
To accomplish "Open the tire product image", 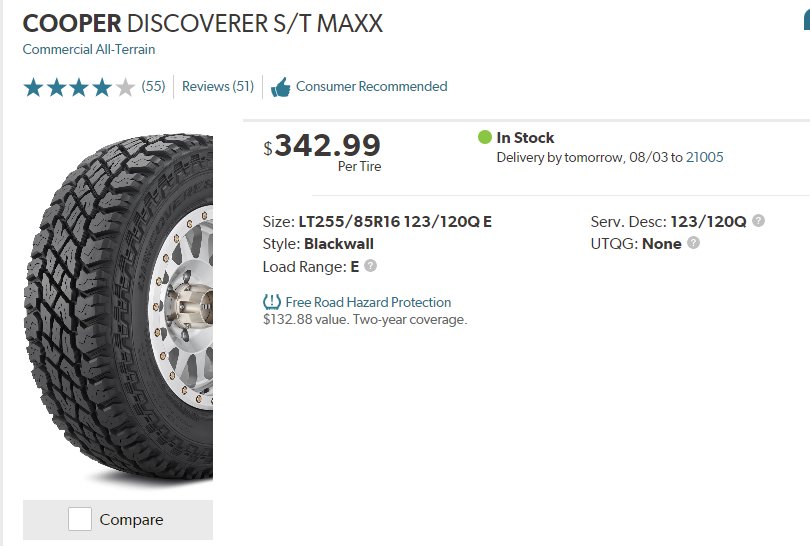I will (x=118, y=306).
